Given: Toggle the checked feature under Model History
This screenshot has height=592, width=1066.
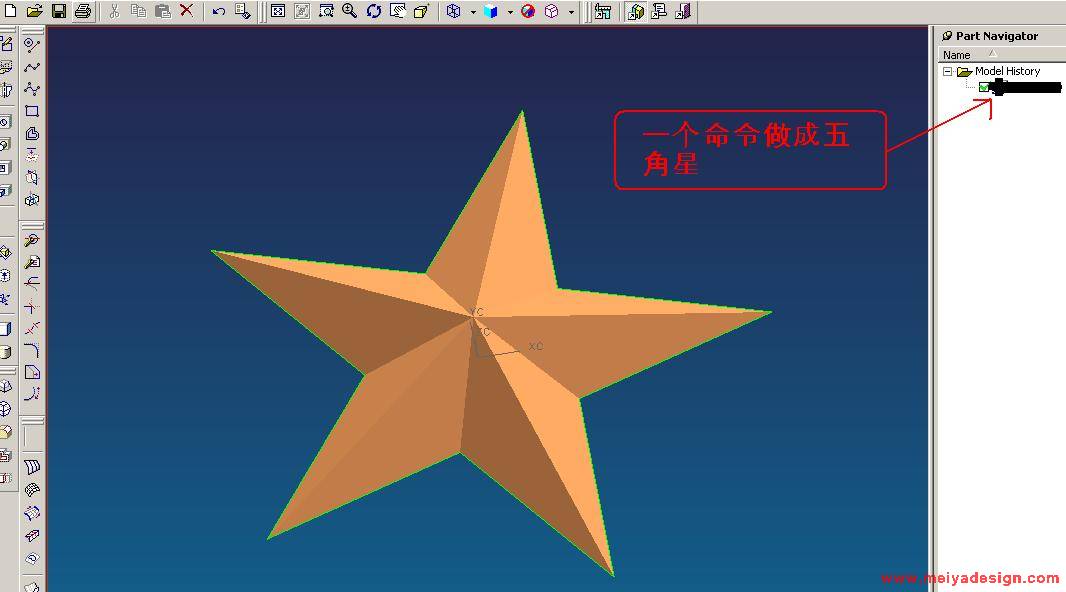Looking at the screenshot, I should click(x=984, y=88).
